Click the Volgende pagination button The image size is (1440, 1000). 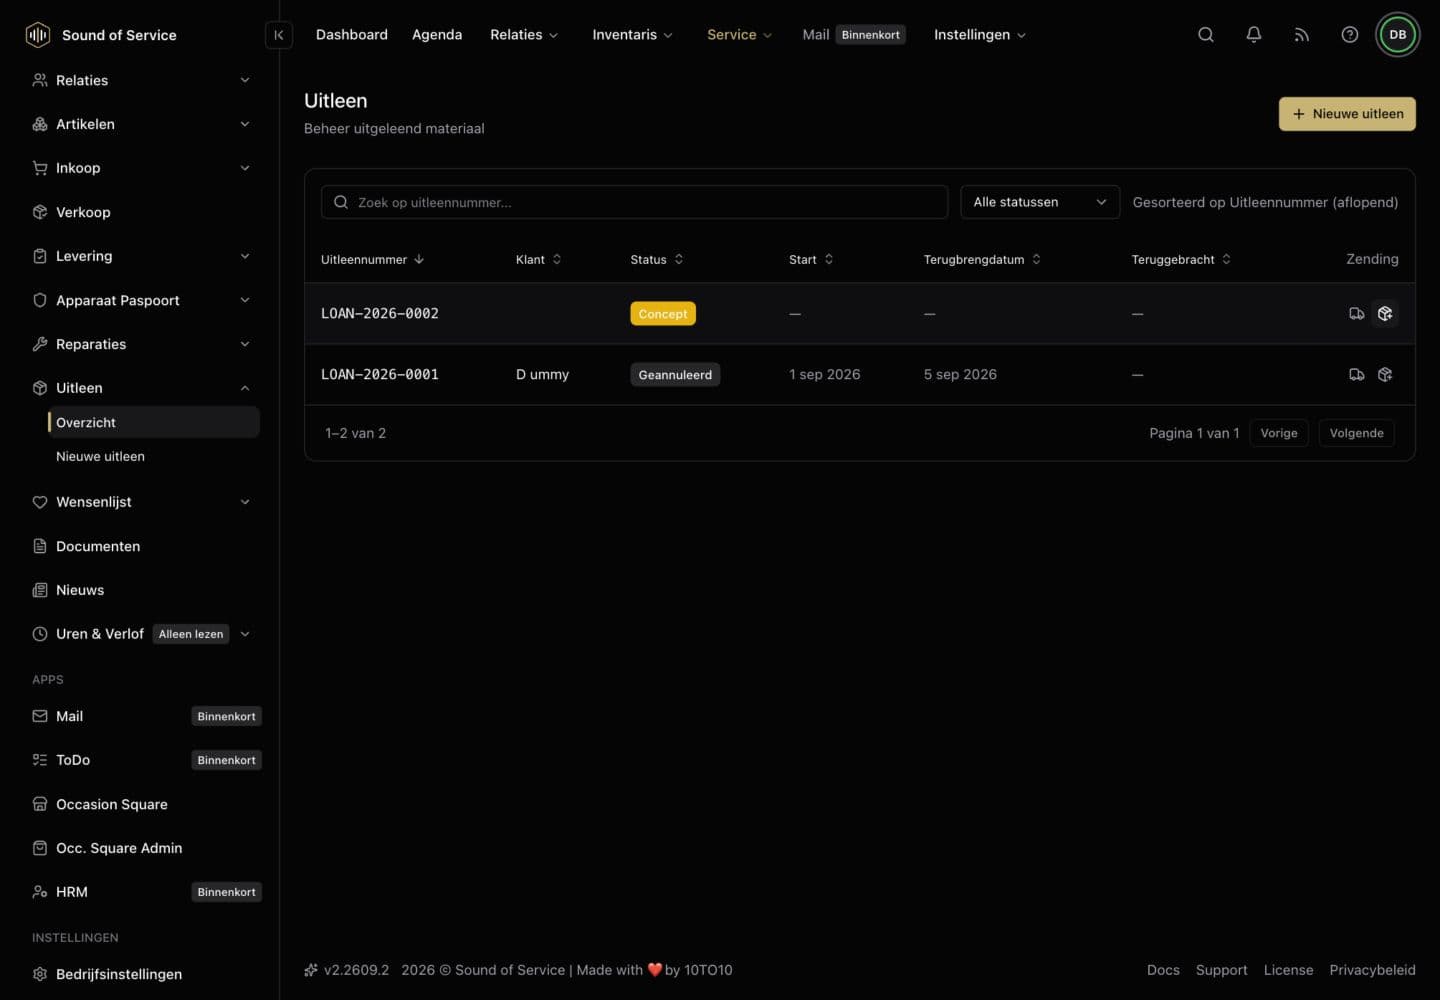tap(1357, 433)
